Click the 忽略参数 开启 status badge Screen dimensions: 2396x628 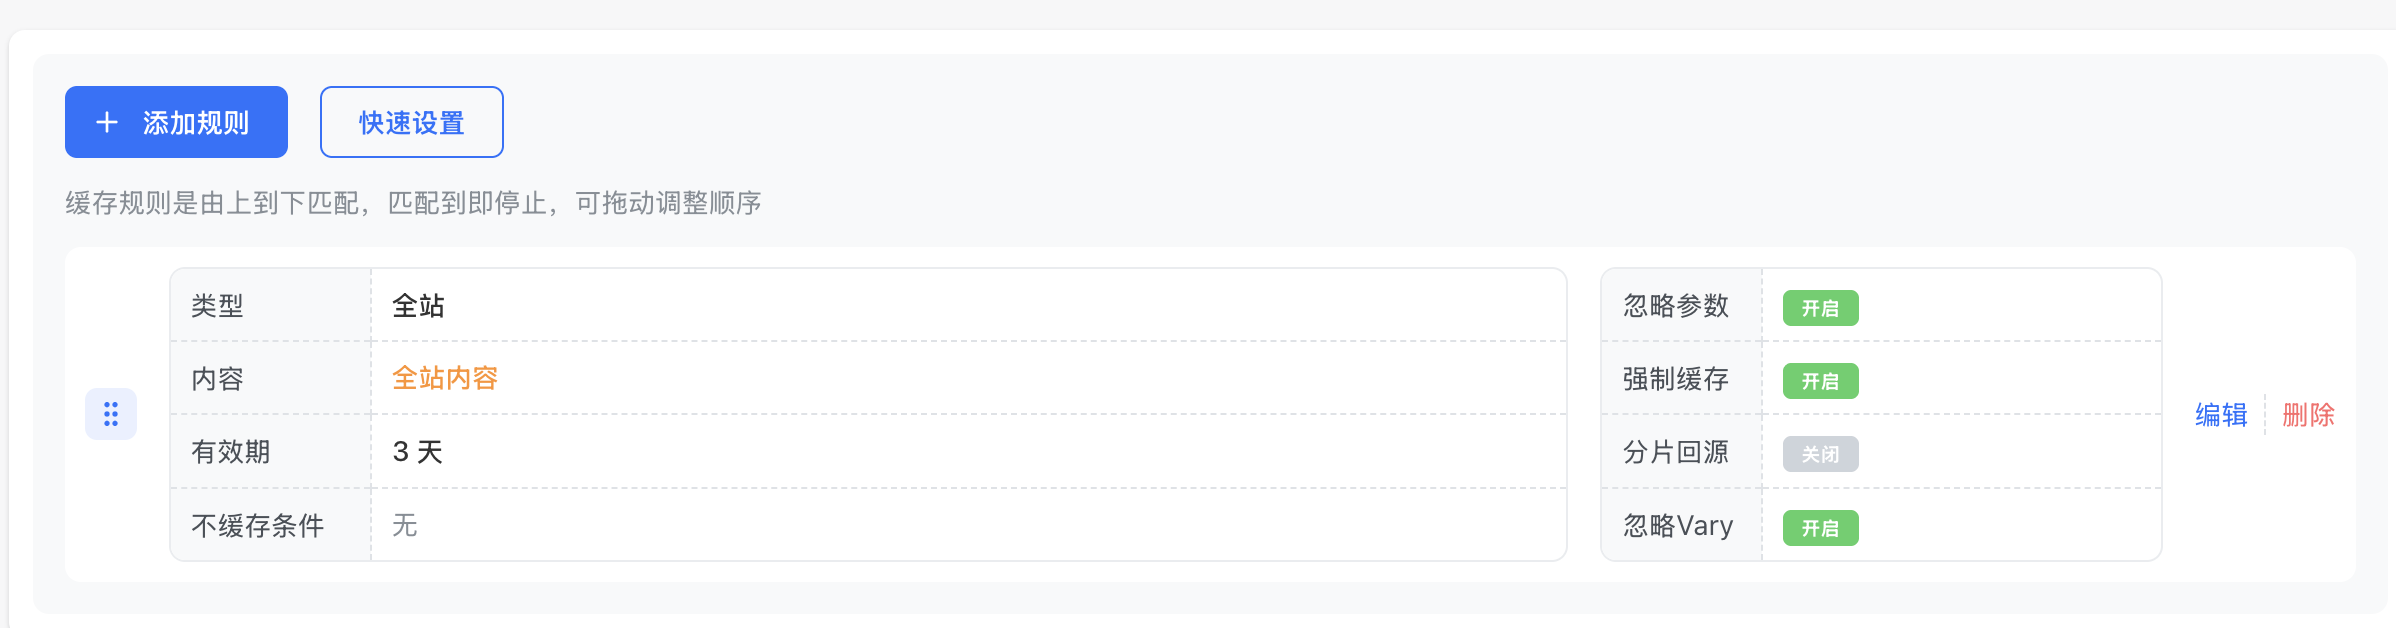(x=1820, y=308)
